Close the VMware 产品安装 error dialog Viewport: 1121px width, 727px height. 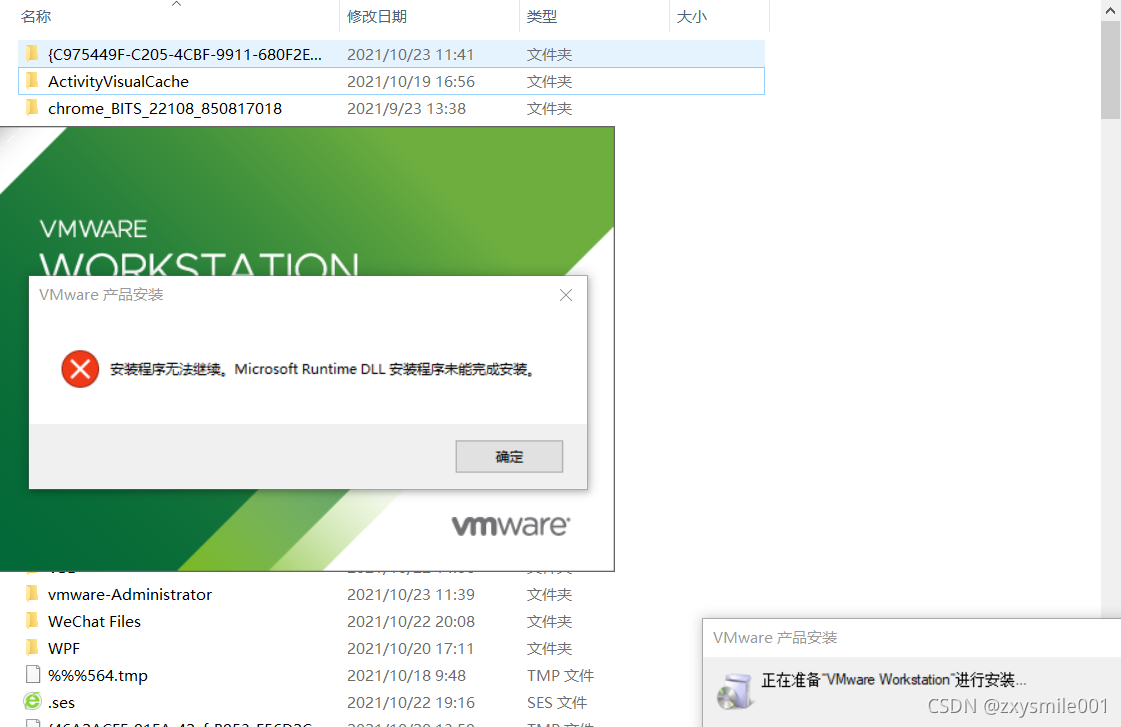(x=566, y=295)
